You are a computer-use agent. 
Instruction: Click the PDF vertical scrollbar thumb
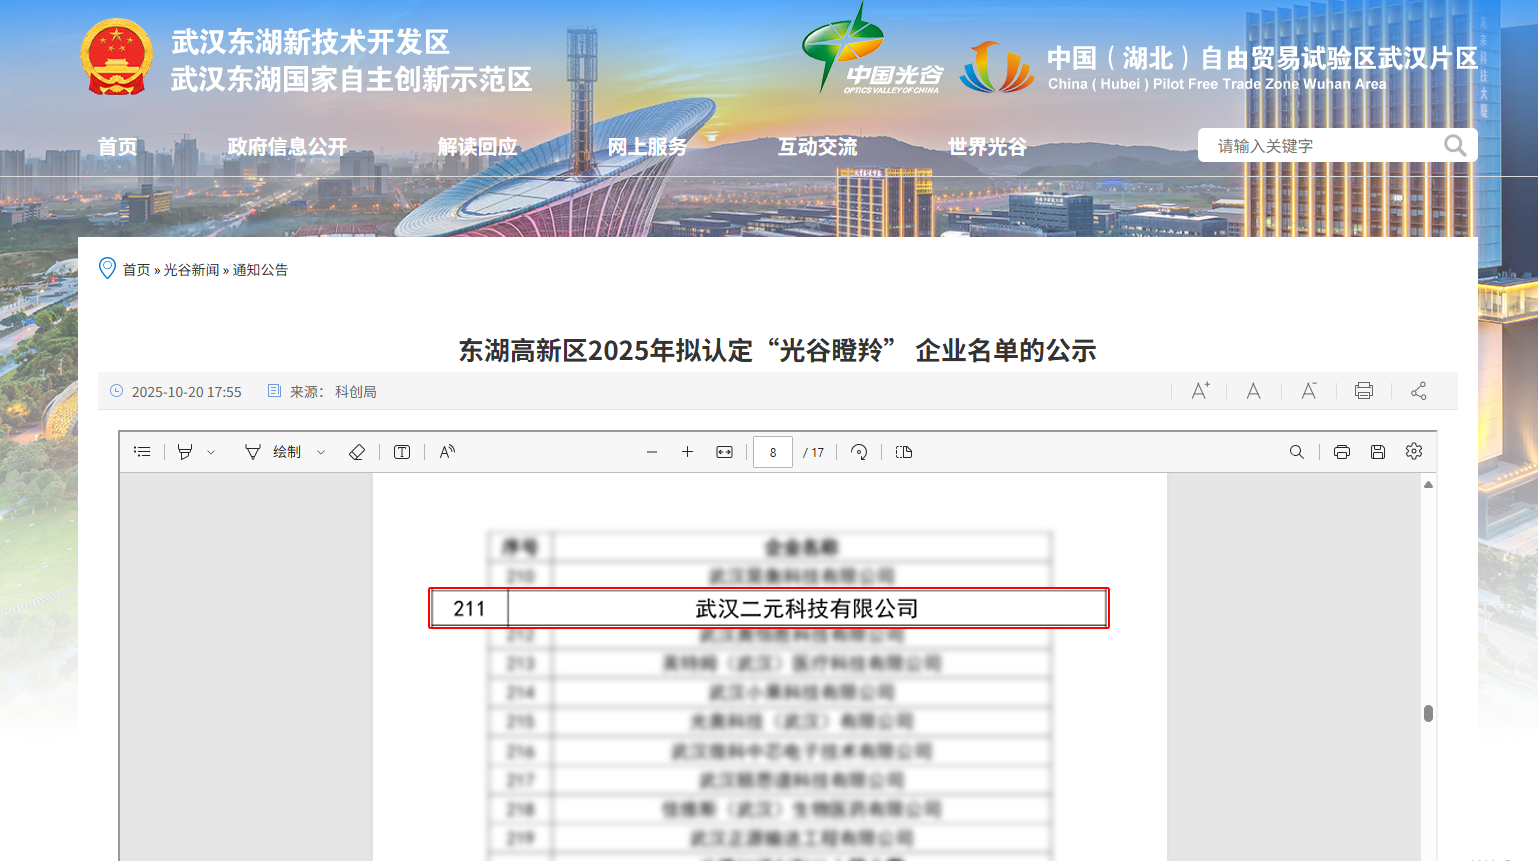(1428, 713)
